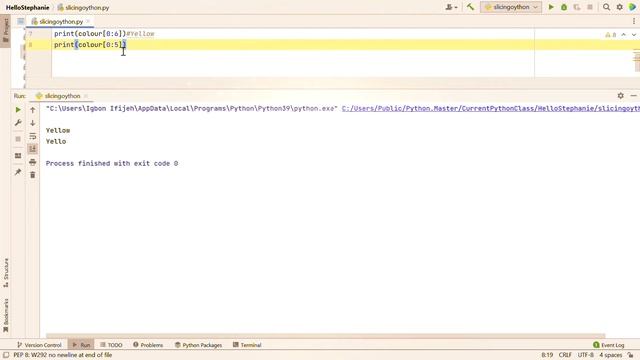Open the Python Packages tool window

(198, 345)
